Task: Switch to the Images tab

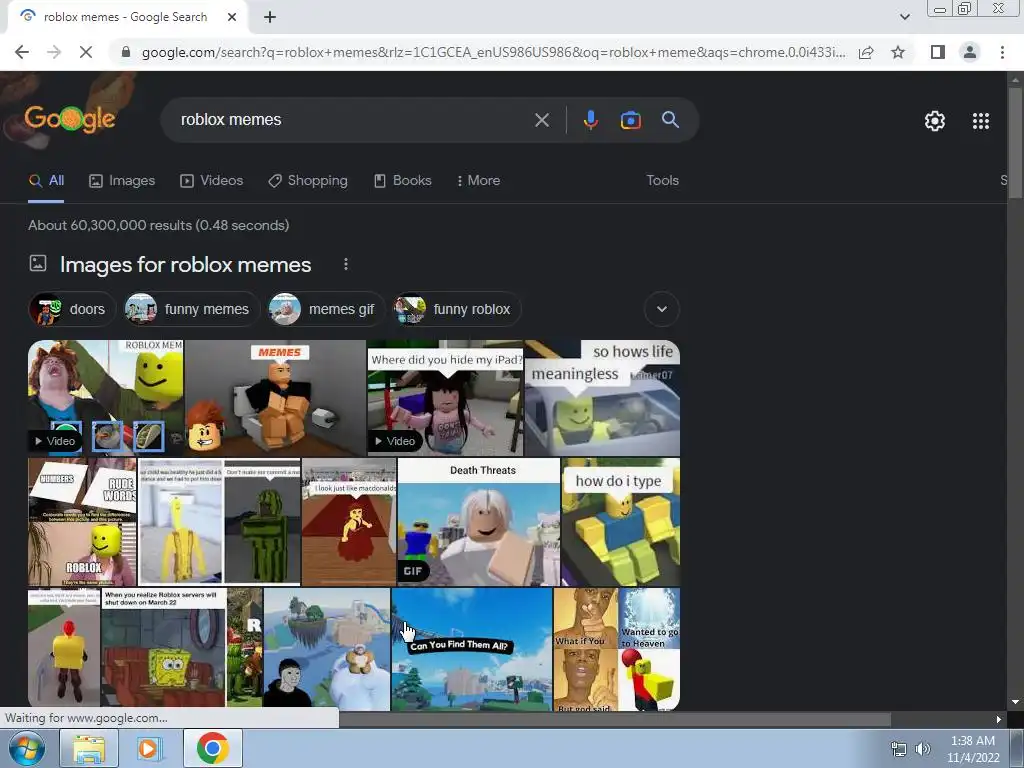Action: point(122,181)
